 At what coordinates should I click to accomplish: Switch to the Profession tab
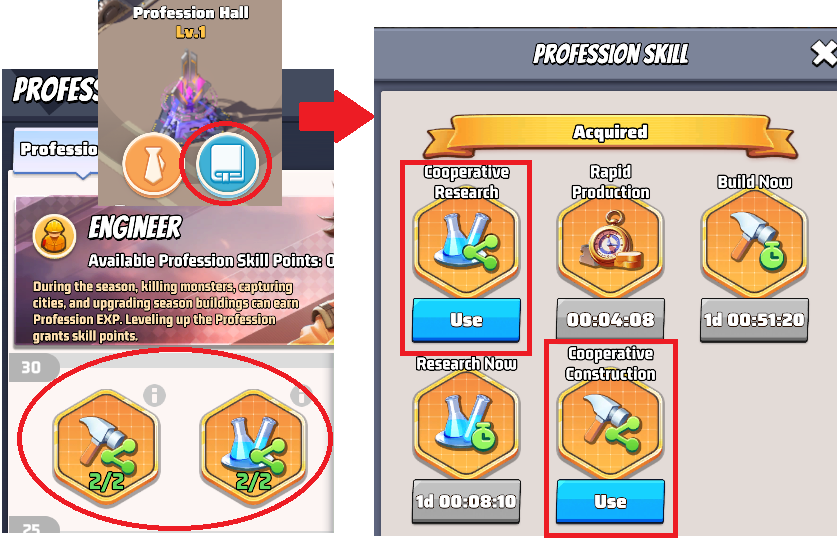(56, 149)
